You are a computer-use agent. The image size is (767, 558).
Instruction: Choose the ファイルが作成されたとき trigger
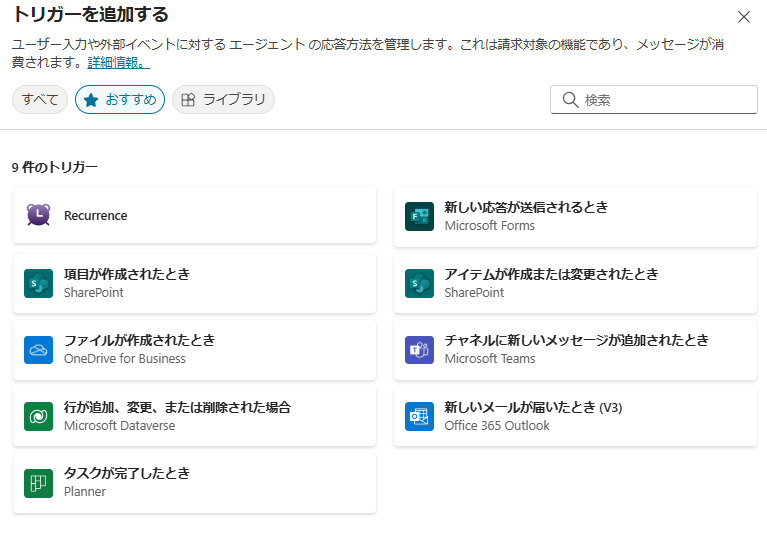click(x=194, y=350)
